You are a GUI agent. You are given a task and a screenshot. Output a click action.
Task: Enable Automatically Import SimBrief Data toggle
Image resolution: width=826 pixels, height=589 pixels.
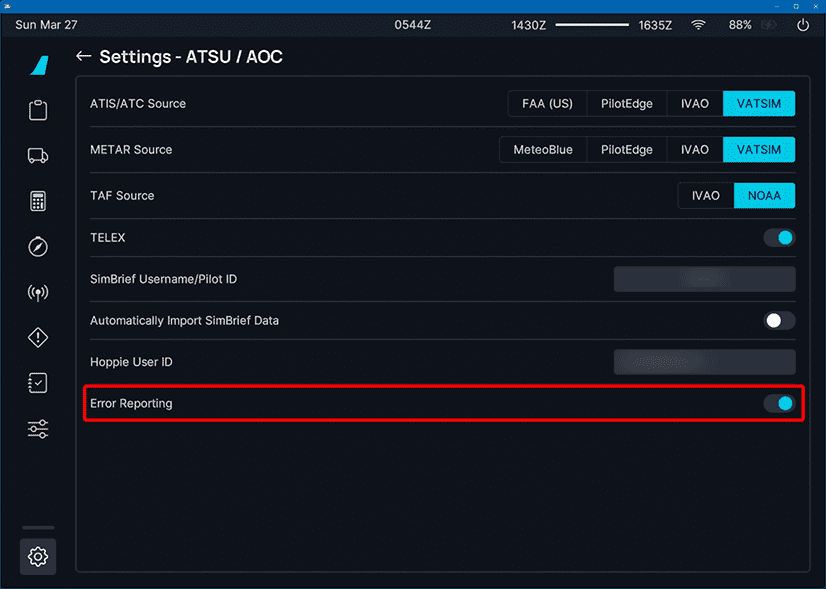pos(779,321)
